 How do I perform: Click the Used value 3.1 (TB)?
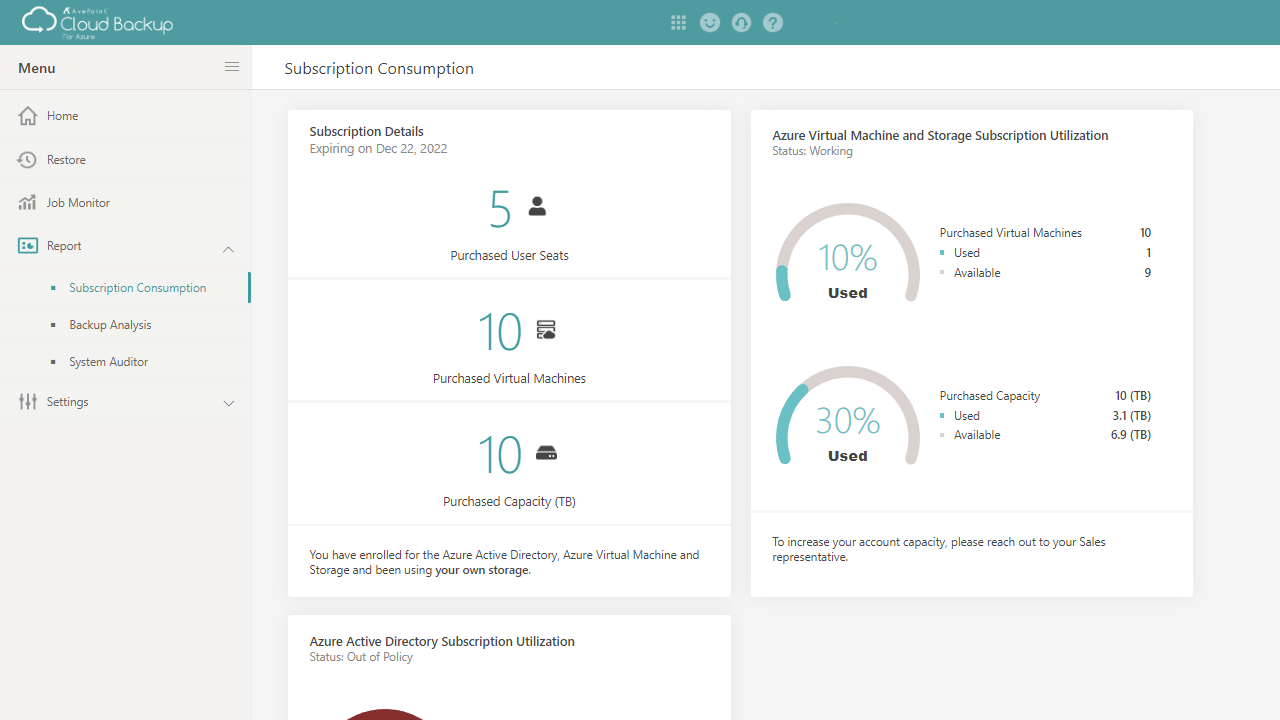[1131, 416]
